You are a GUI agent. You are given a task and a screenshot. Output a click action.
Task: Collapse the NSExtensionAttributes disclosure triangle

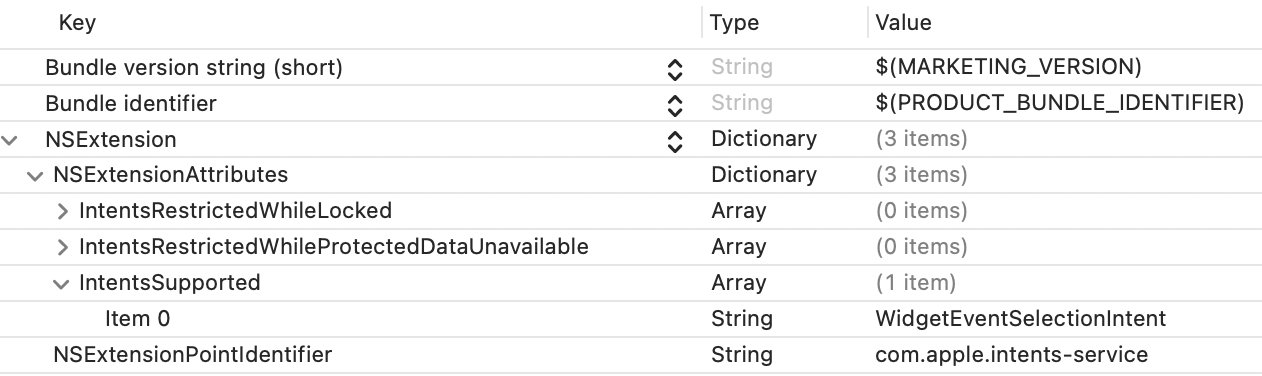(36, 176)
